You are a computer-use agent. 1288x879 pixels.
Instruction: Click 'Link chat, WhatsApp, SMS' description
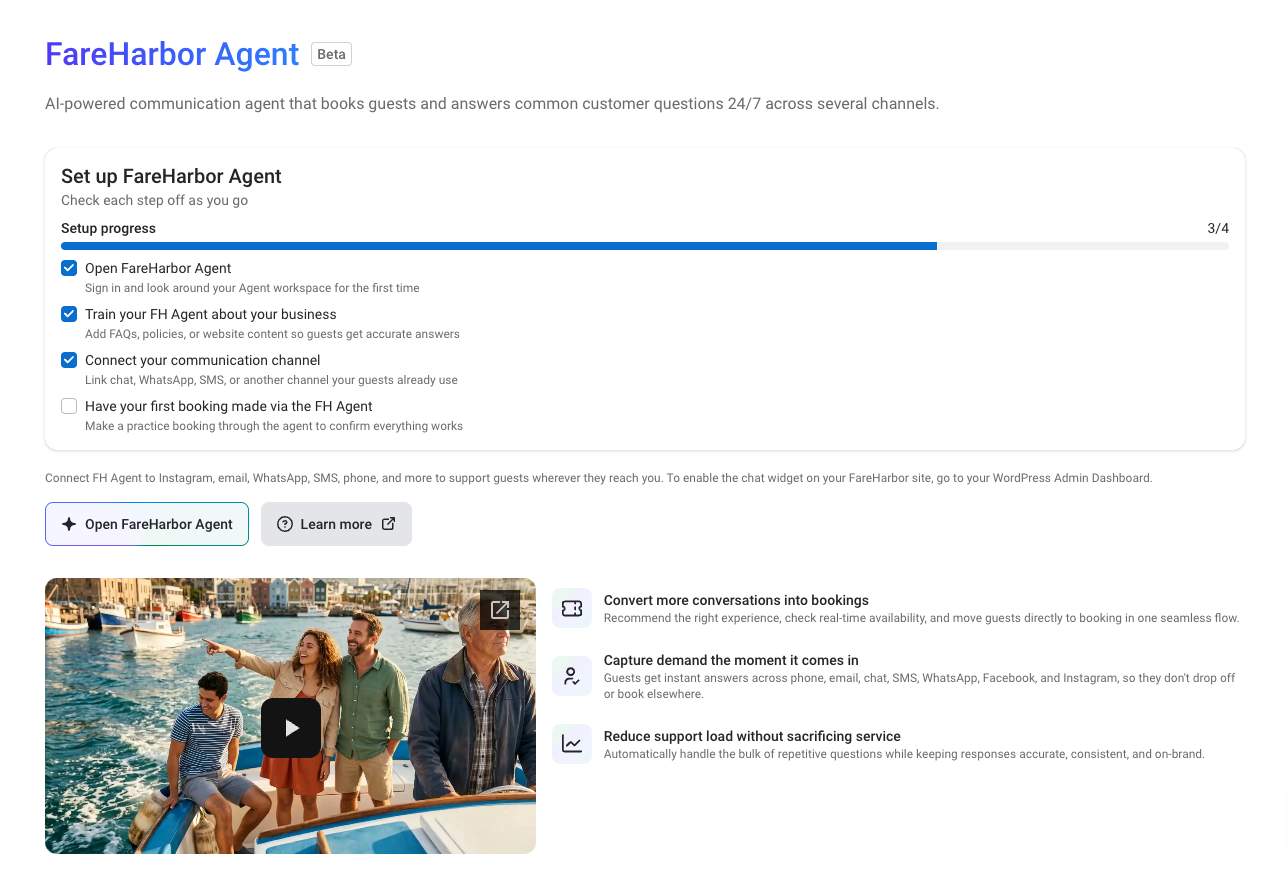click(x=271, y=380)
